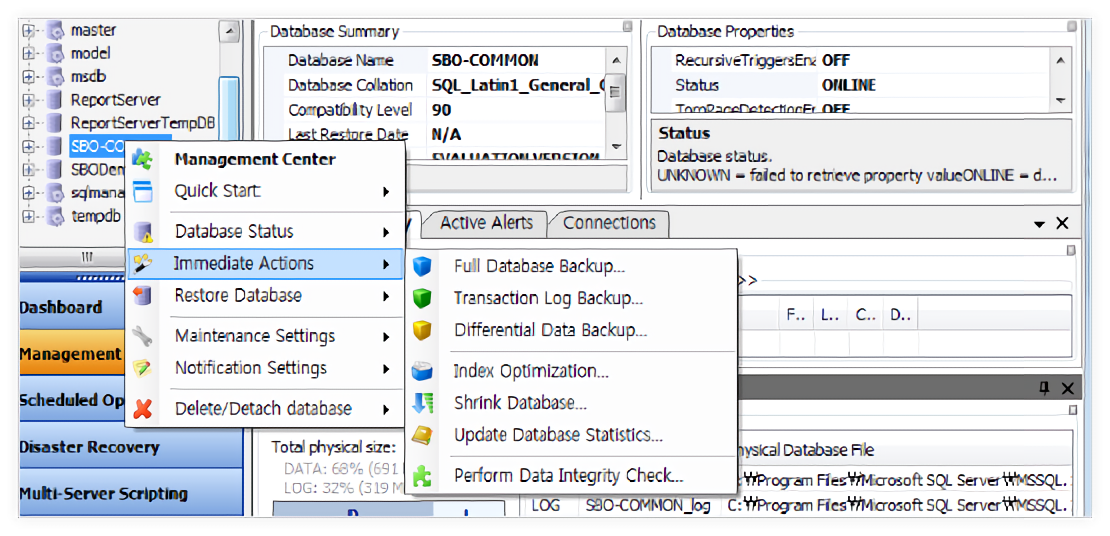
Task: Click the Perform Data Integrity Check icon
Action: click(x=422, y=477)
